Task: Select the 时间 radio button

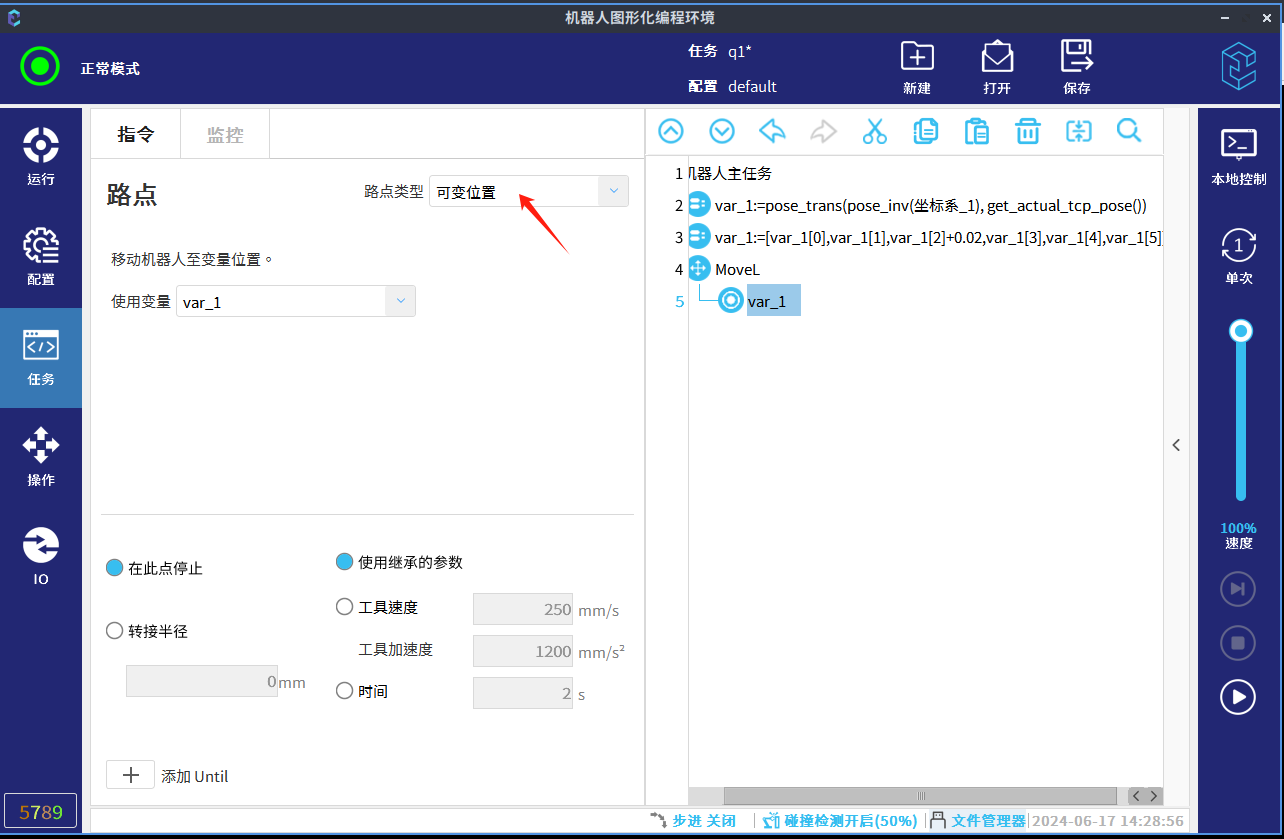Action: pos(345,691)
